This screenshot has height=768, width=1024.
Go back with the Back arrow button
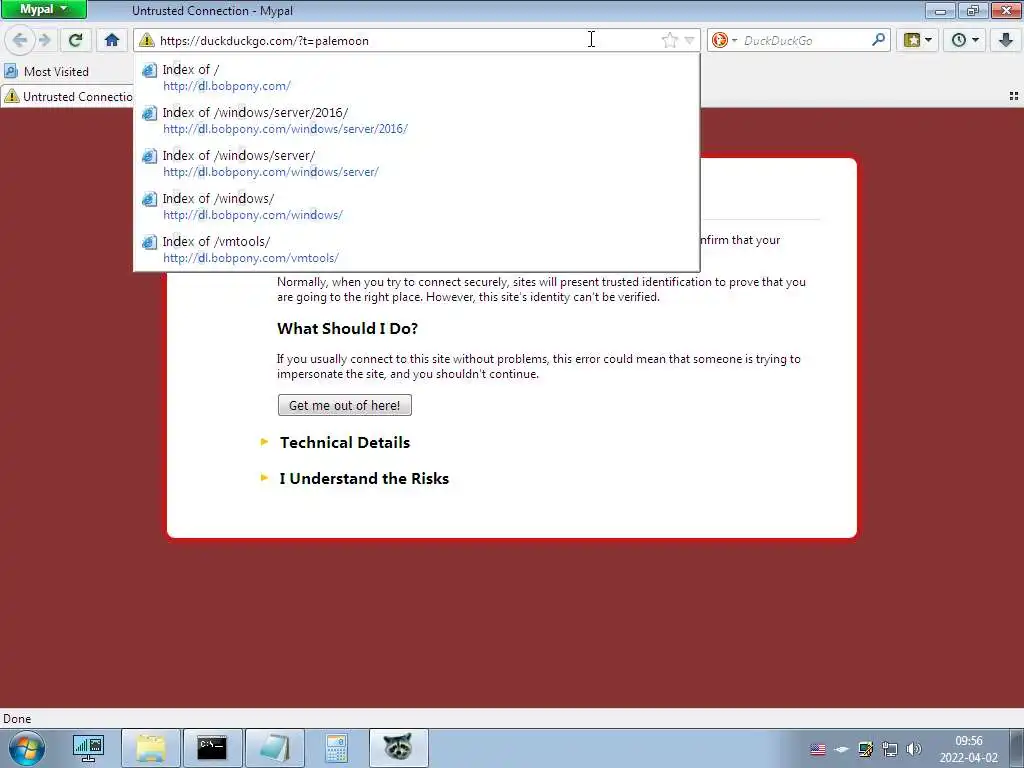tap(20, 40)
